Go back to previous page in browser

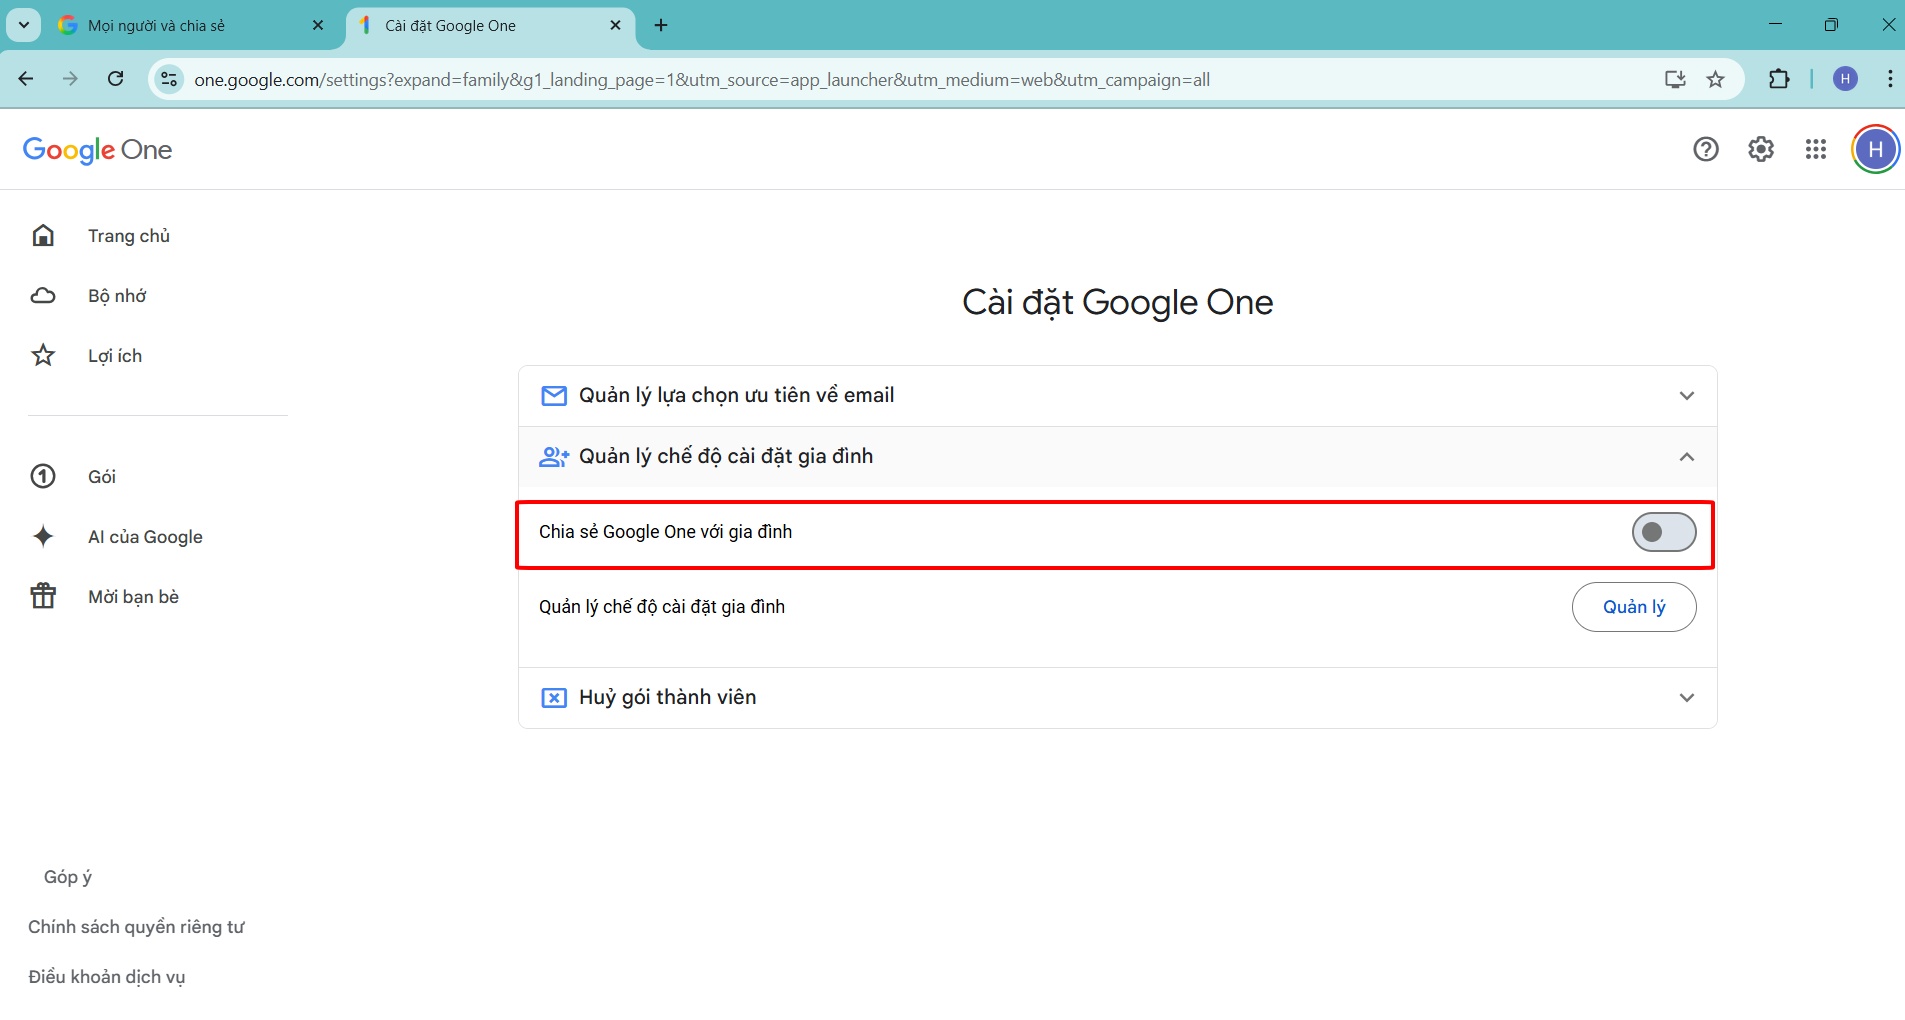(26, 79)
